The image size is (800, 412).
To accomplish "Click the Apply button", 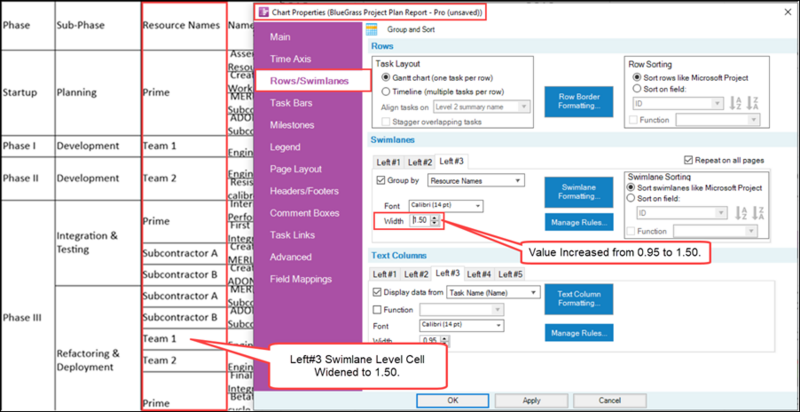I will 531,400.
